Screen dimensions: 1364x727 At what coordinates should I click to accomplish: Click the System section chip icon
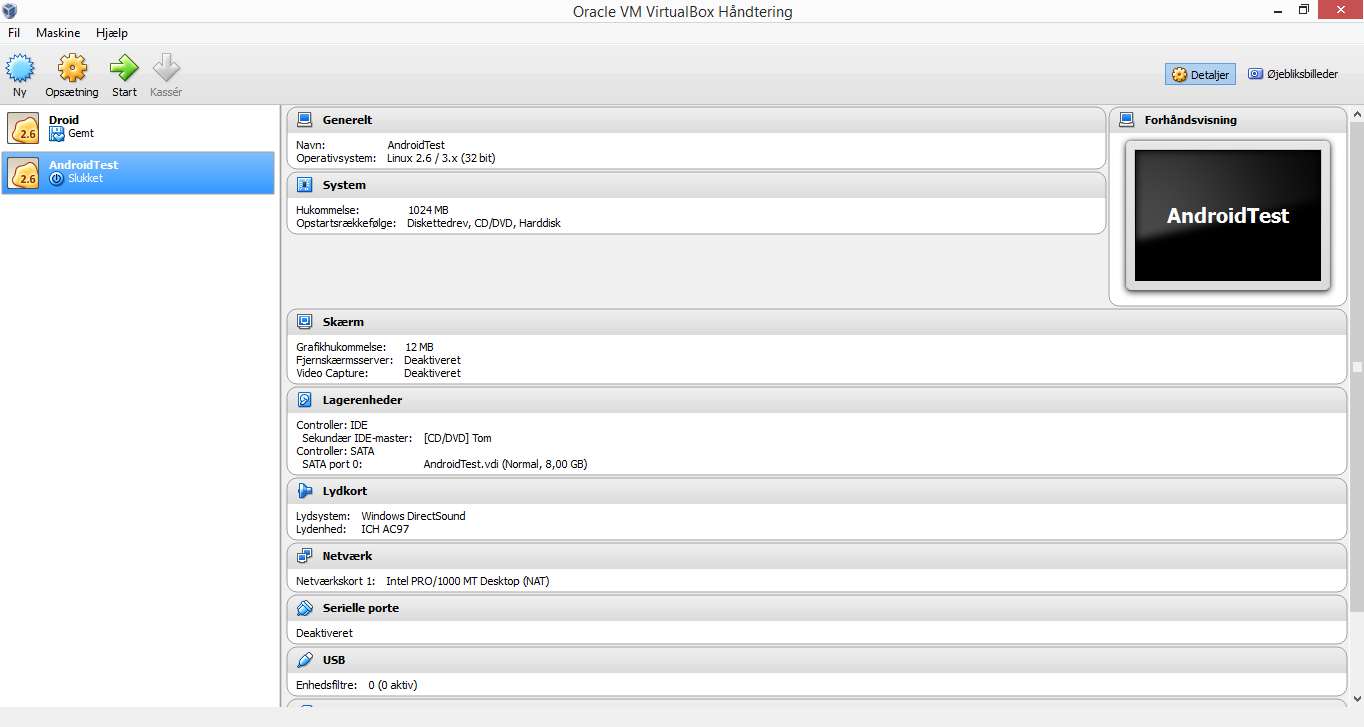305,185
